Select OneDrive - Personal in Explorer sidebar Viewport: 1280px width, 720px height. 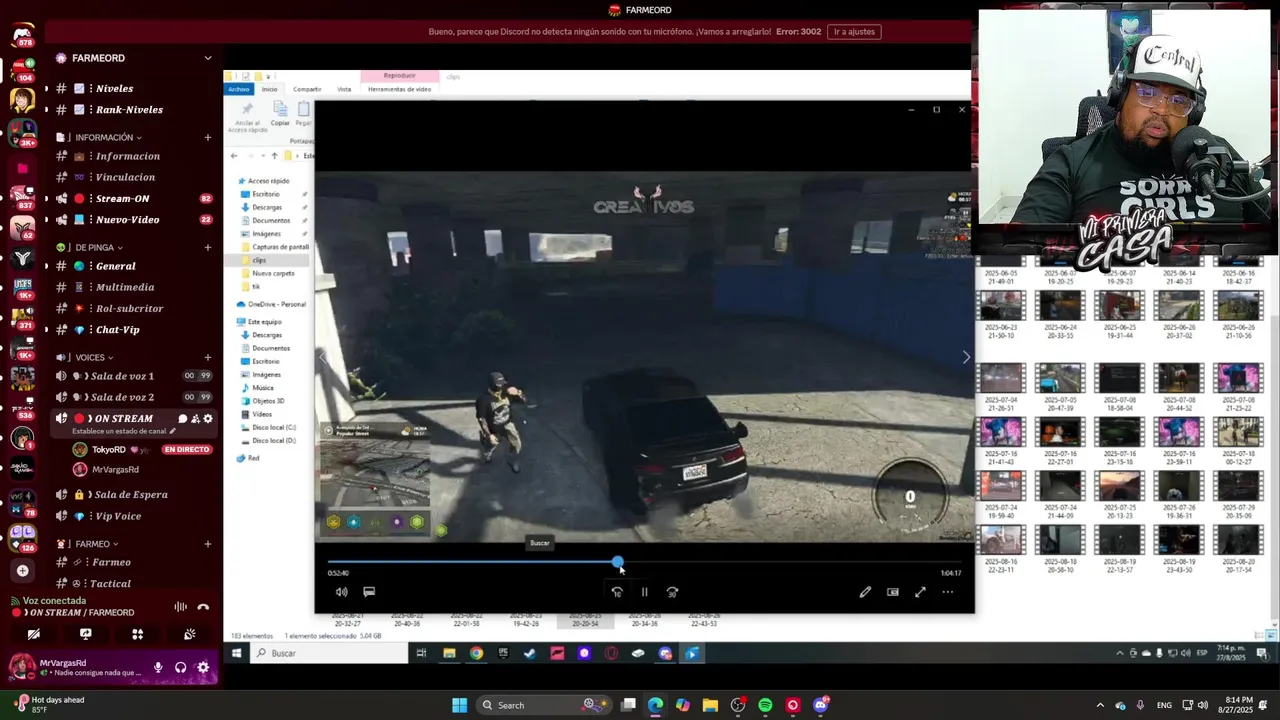(x=272, y=304)
